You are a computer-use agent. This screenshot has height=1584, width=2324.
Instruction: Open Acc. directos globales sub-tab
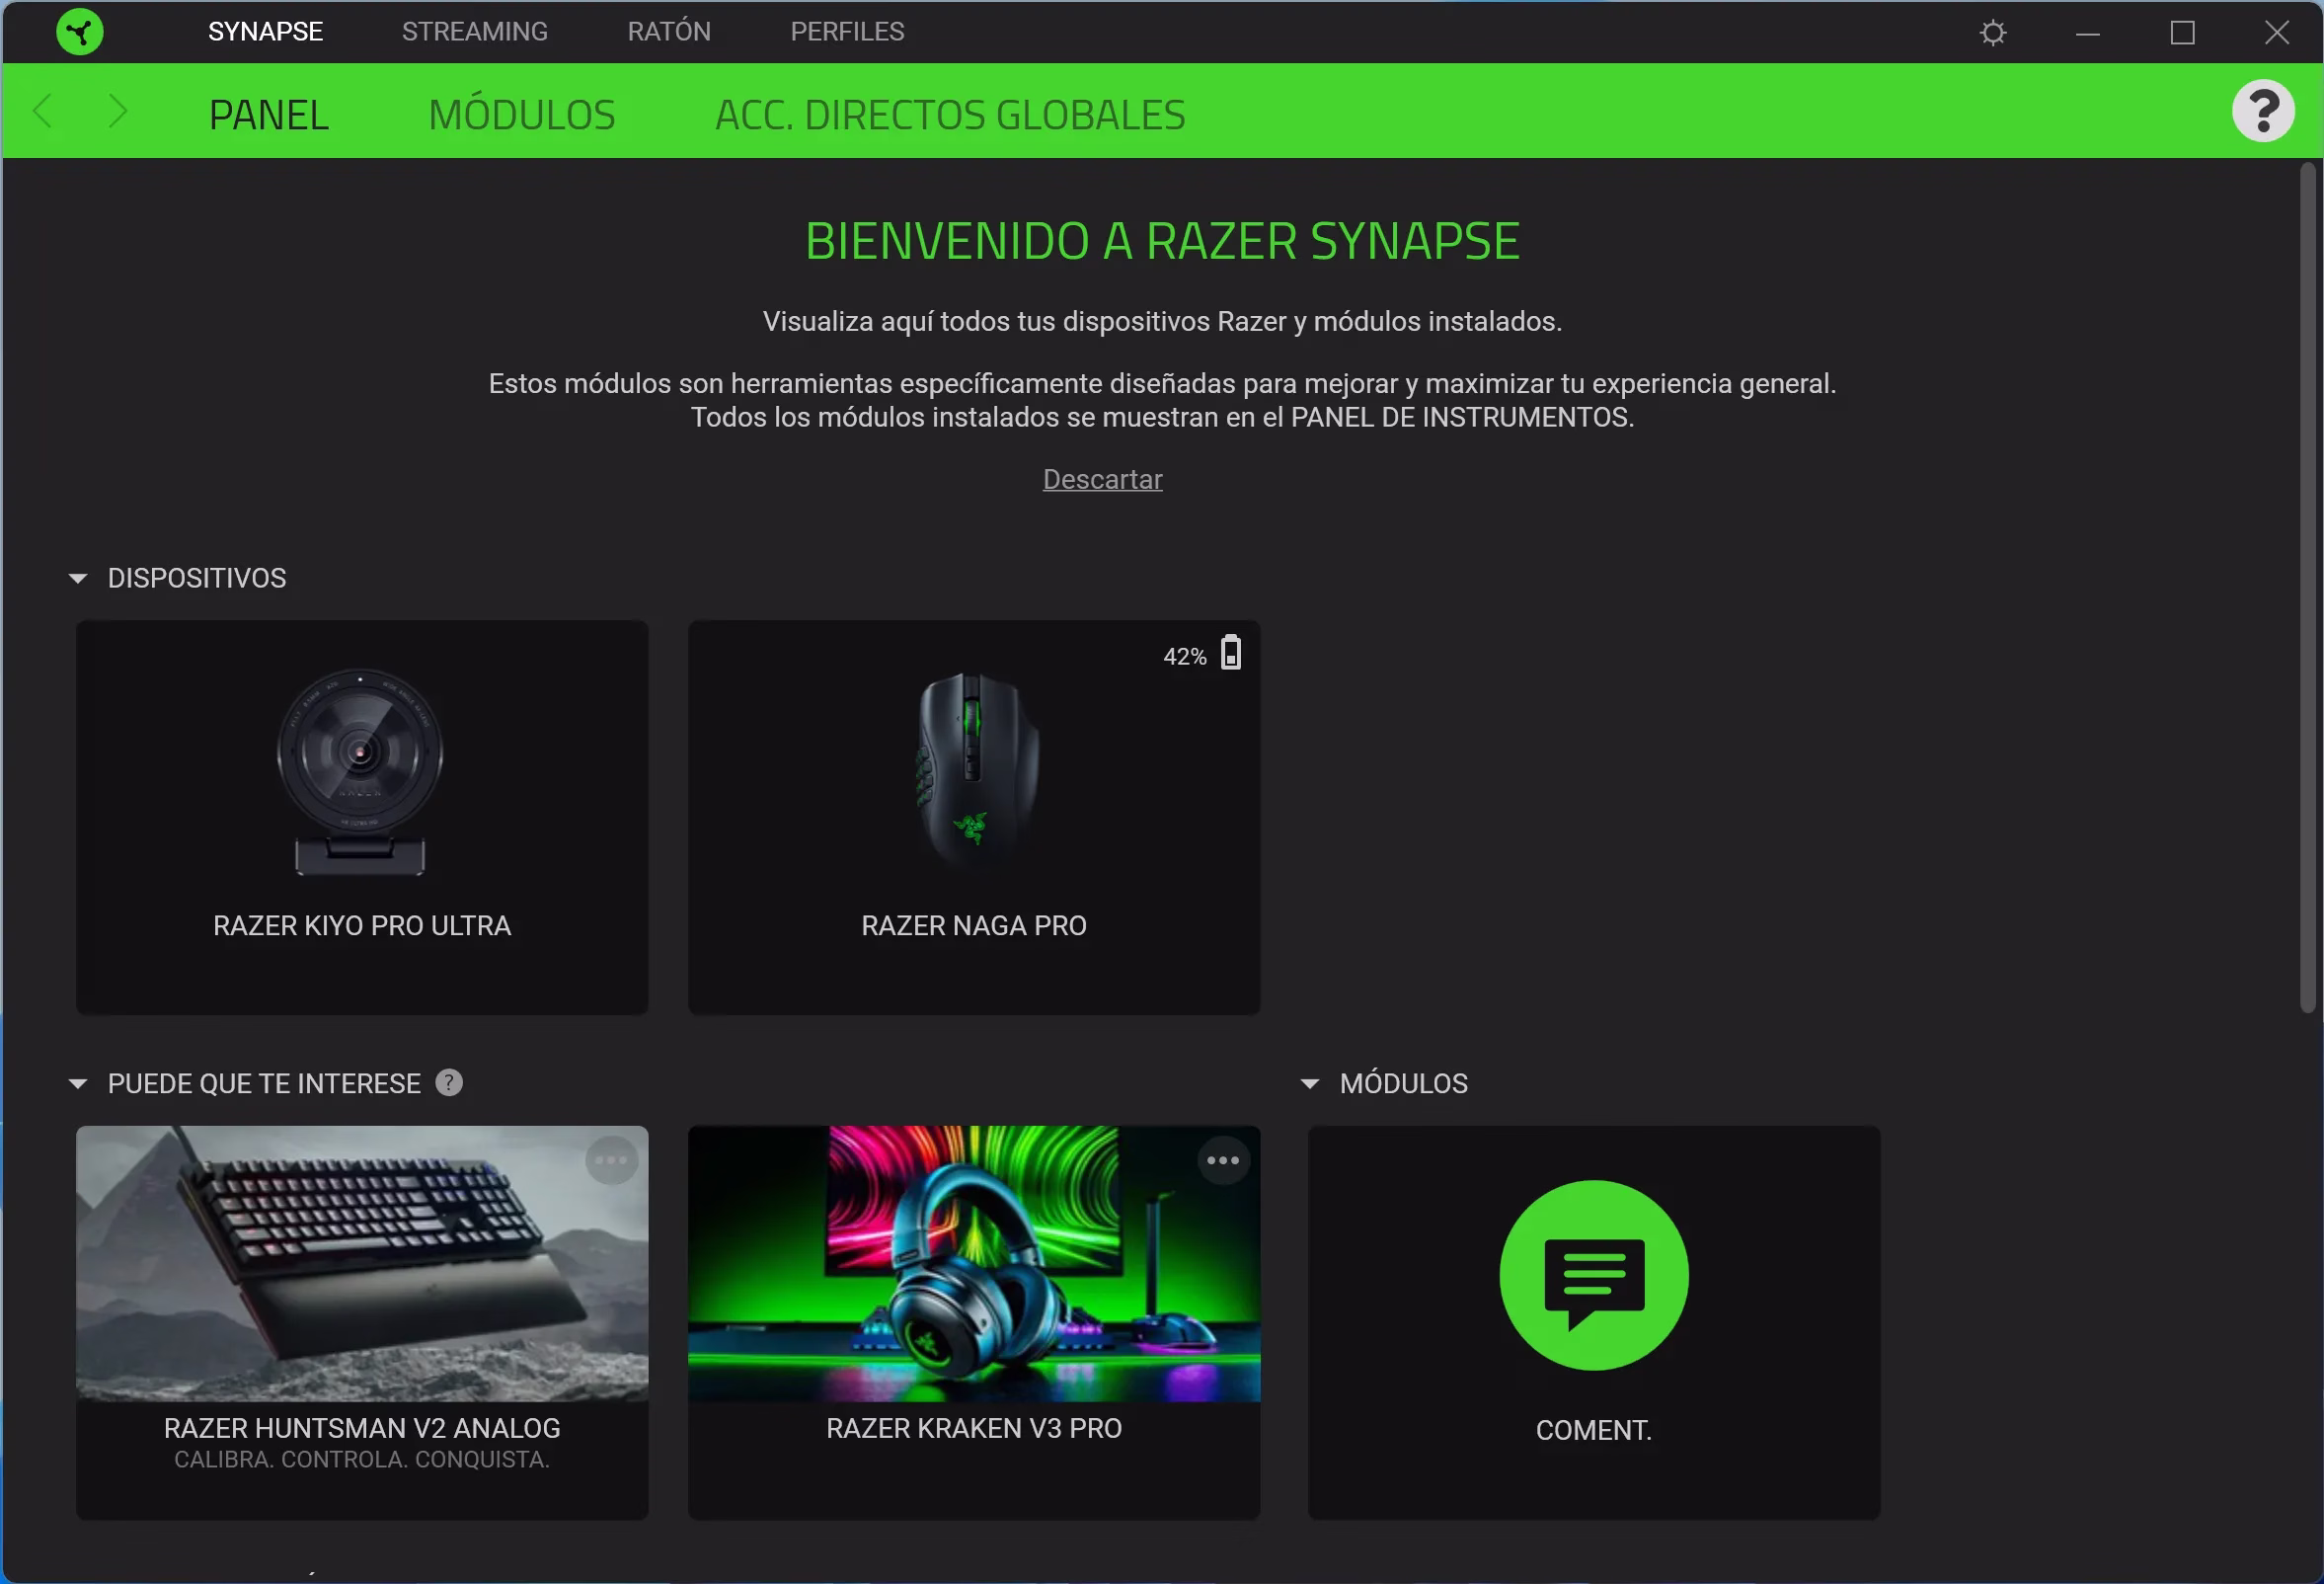coord(950,115)
